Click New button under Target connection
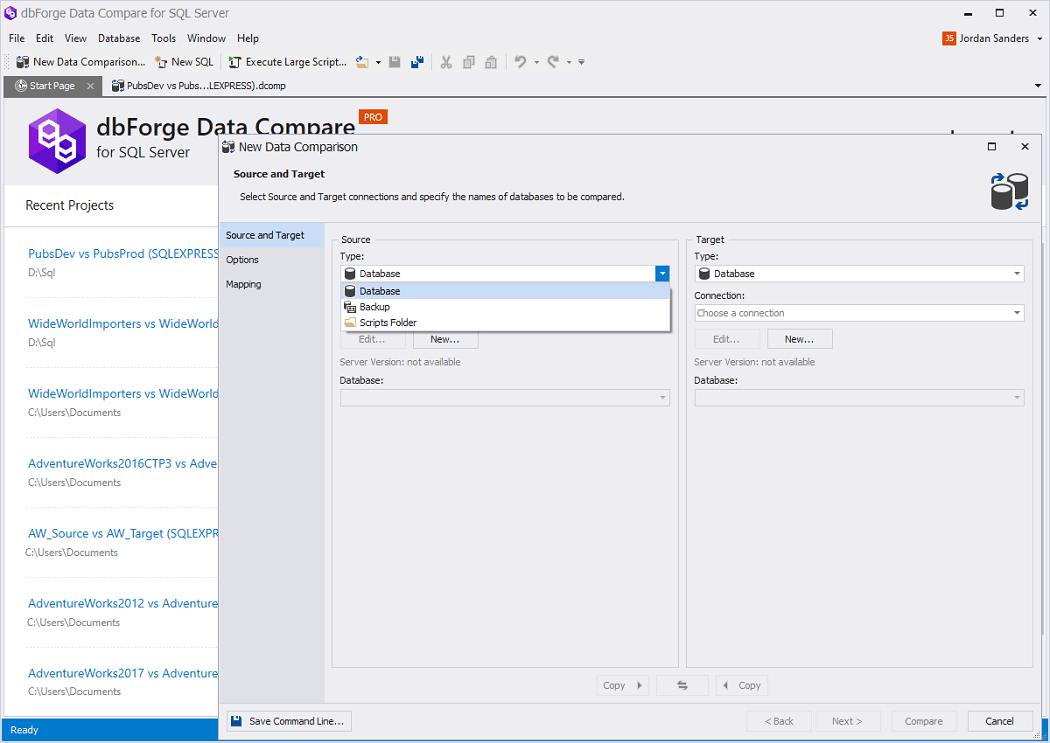This screenshot has height=743, width=1050. 800,339
